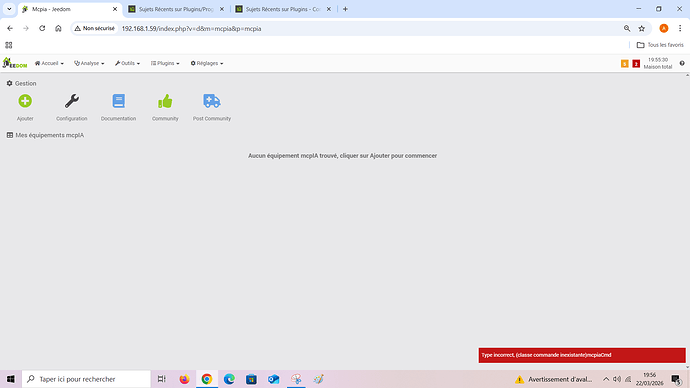Screen dimensions: 690x388
Task: Click the Jeedom logo
Action: click(15, 63)
